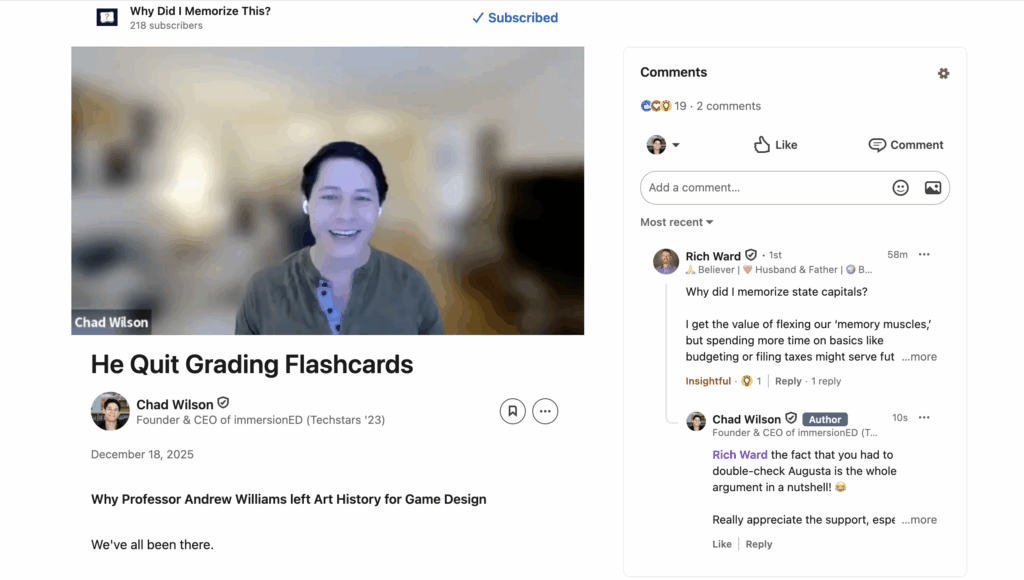This screenshot has width=1024, height=580.
Task: Click the emoji icon in comment box
Action: click(900, 188)
